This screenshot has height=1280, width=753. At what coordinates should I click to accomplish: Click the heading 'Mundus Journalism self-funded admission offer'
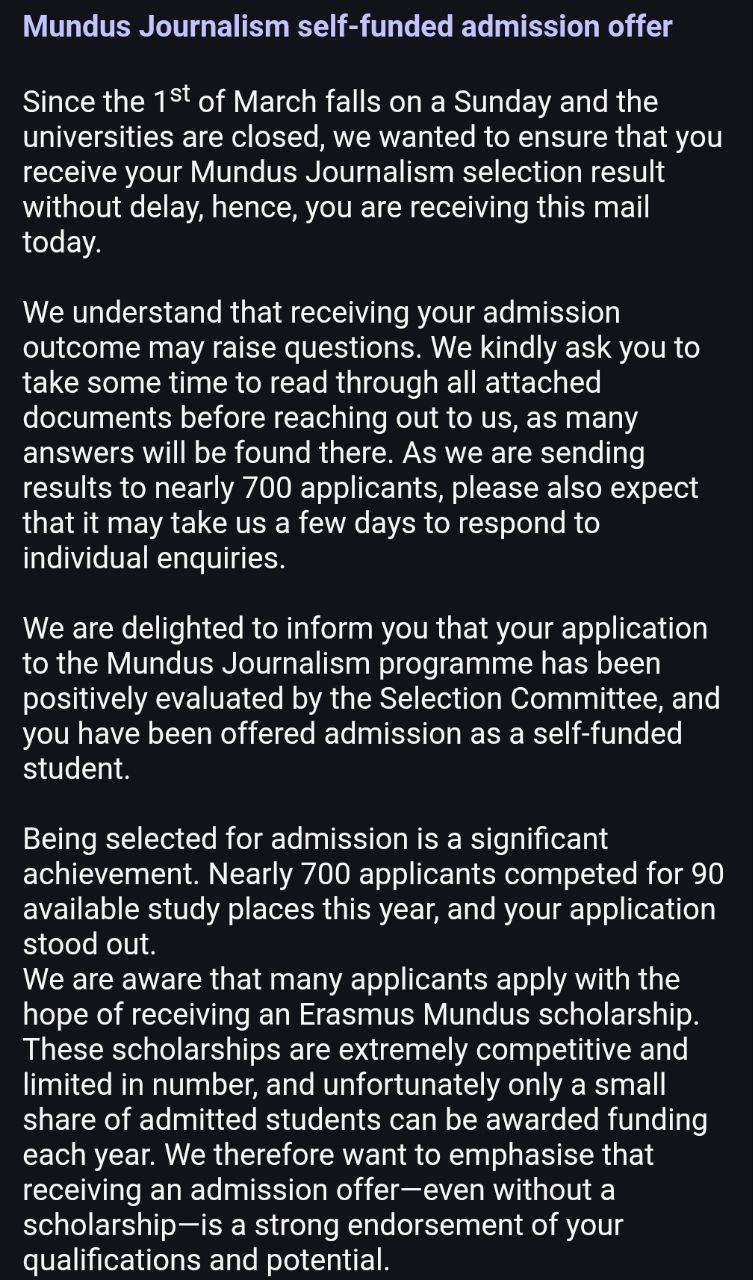[347, 27]
